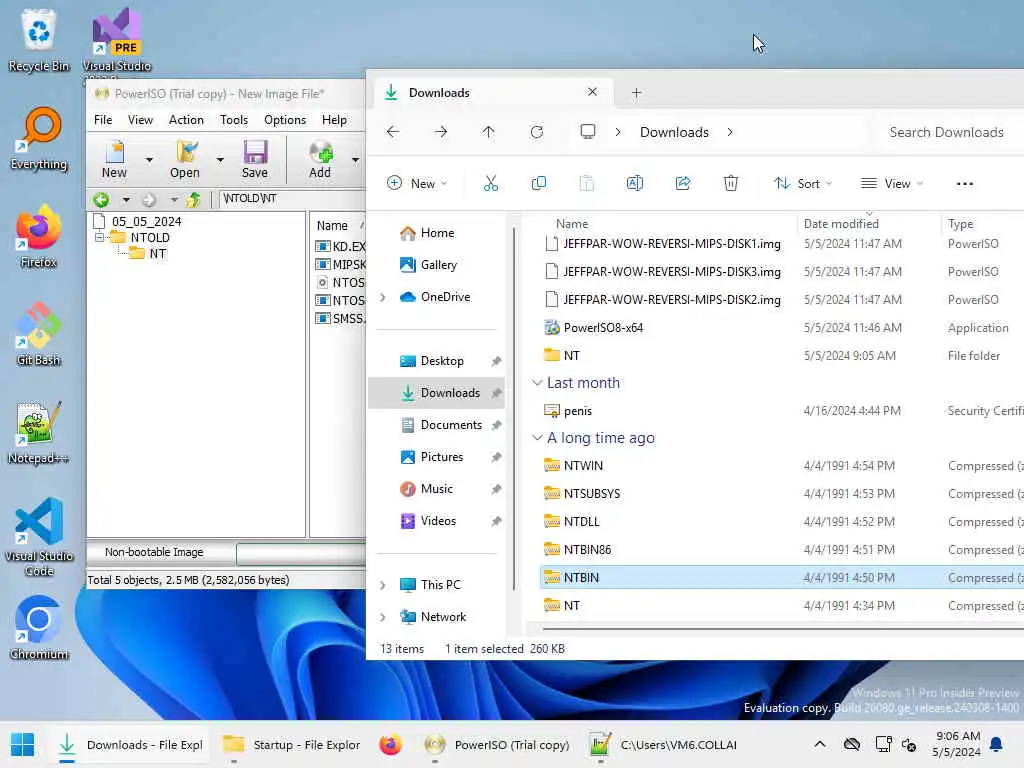
Task: Collapse NTOLD tree node in PowerISO
Action: (x=99, y=238)
